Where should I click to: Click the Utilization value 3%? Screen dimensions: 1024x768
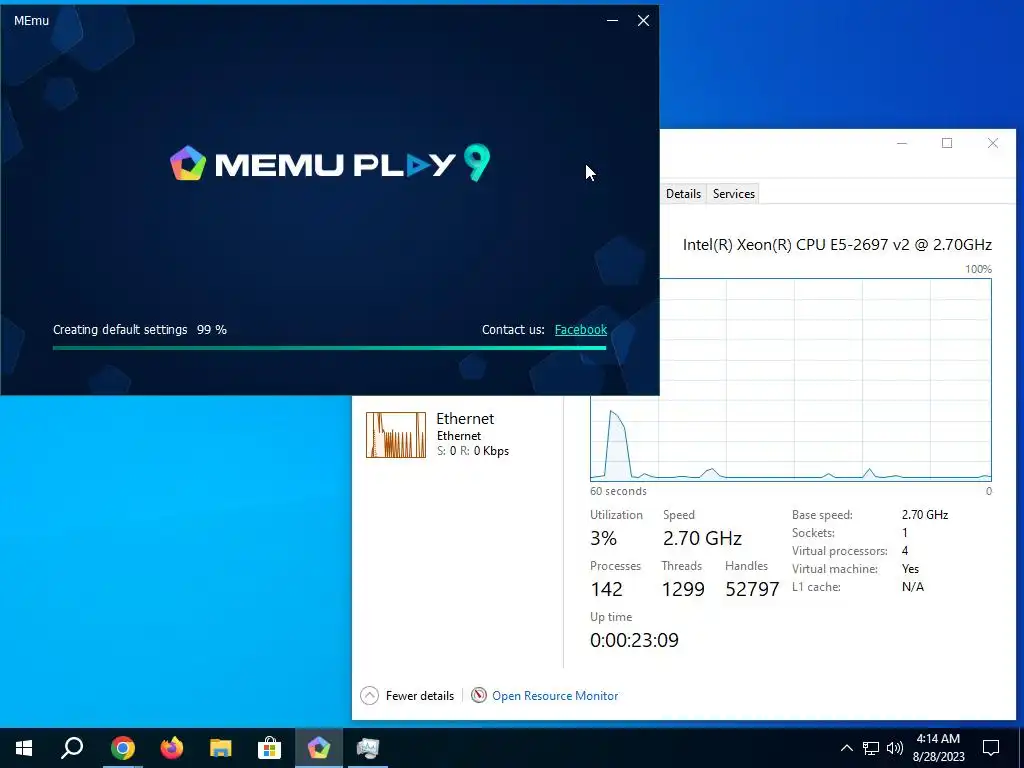[603, 538]
